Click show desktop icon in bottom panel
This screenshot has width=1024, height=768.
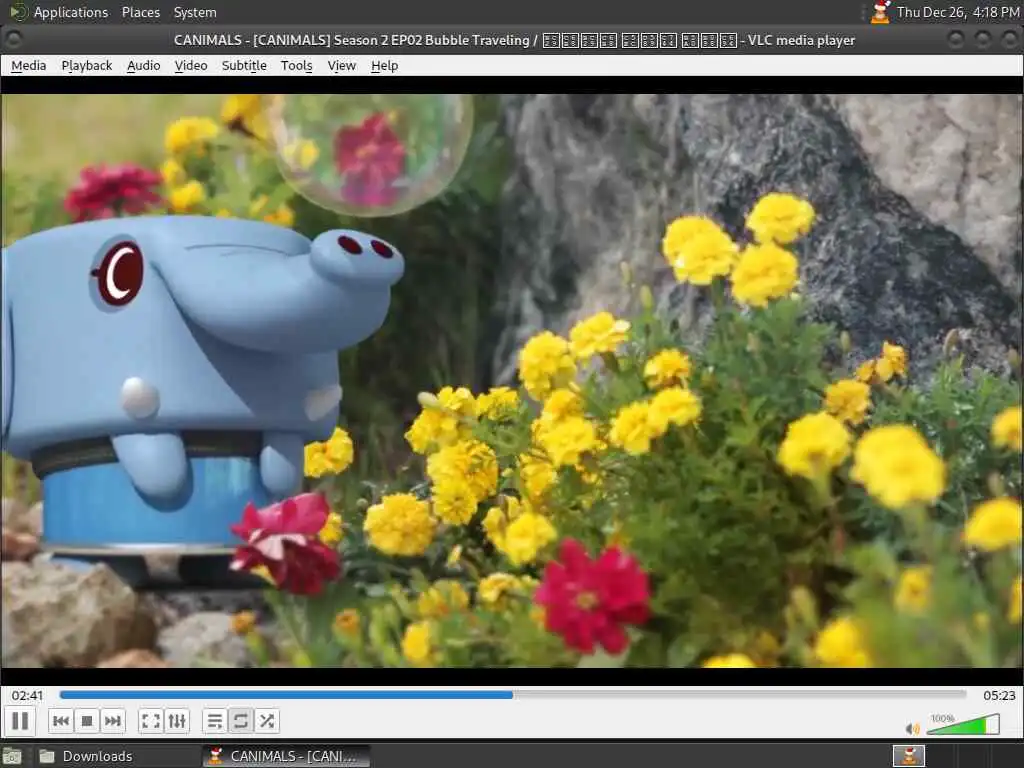click(x=12, y=756)
